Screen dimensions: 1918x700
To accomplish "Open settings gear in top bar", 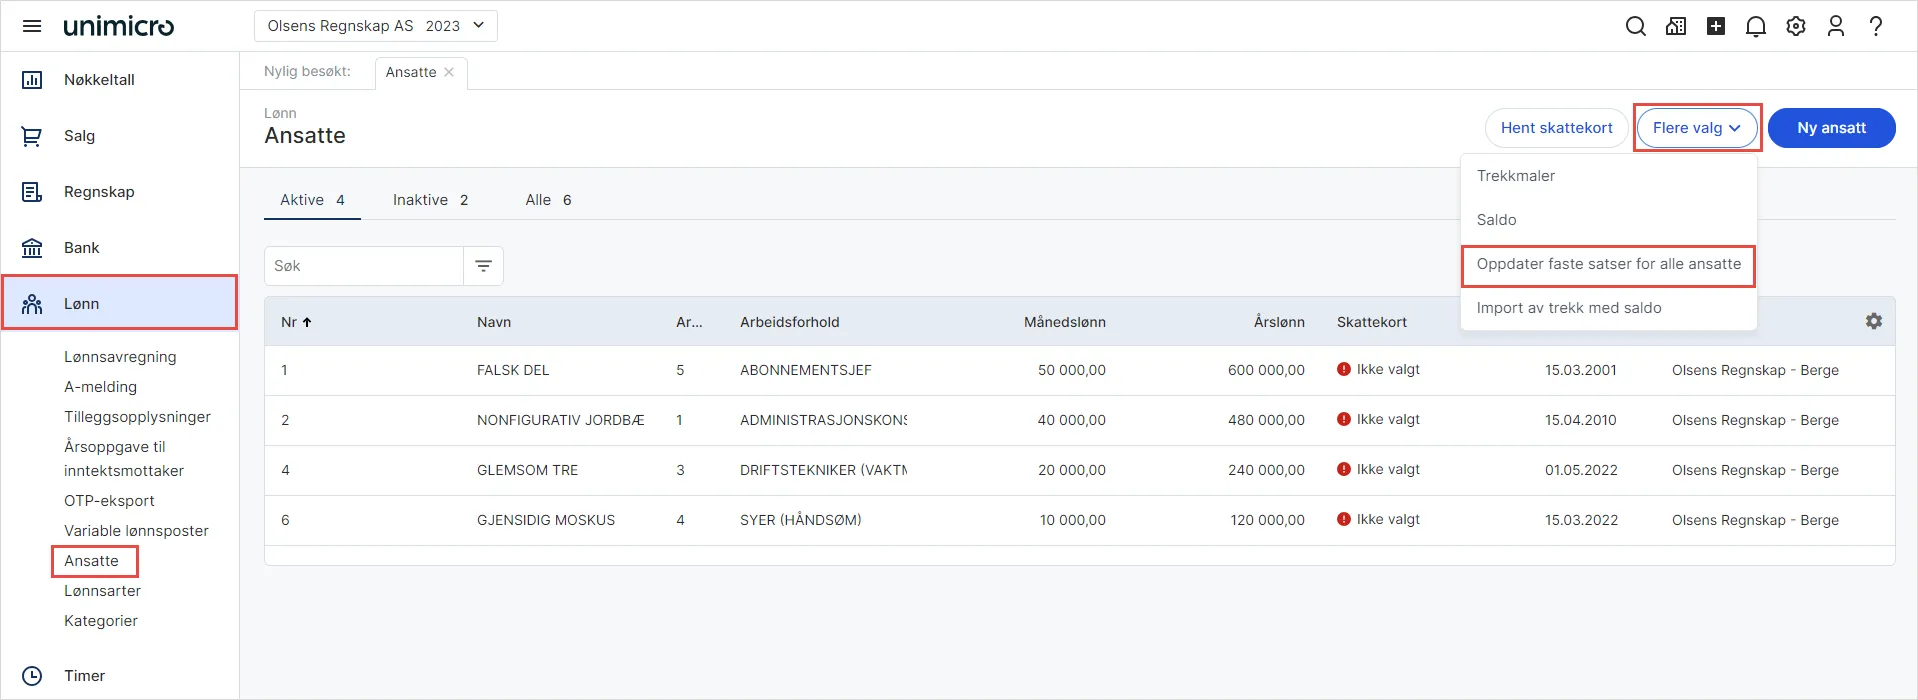I will pos(1796,26).
